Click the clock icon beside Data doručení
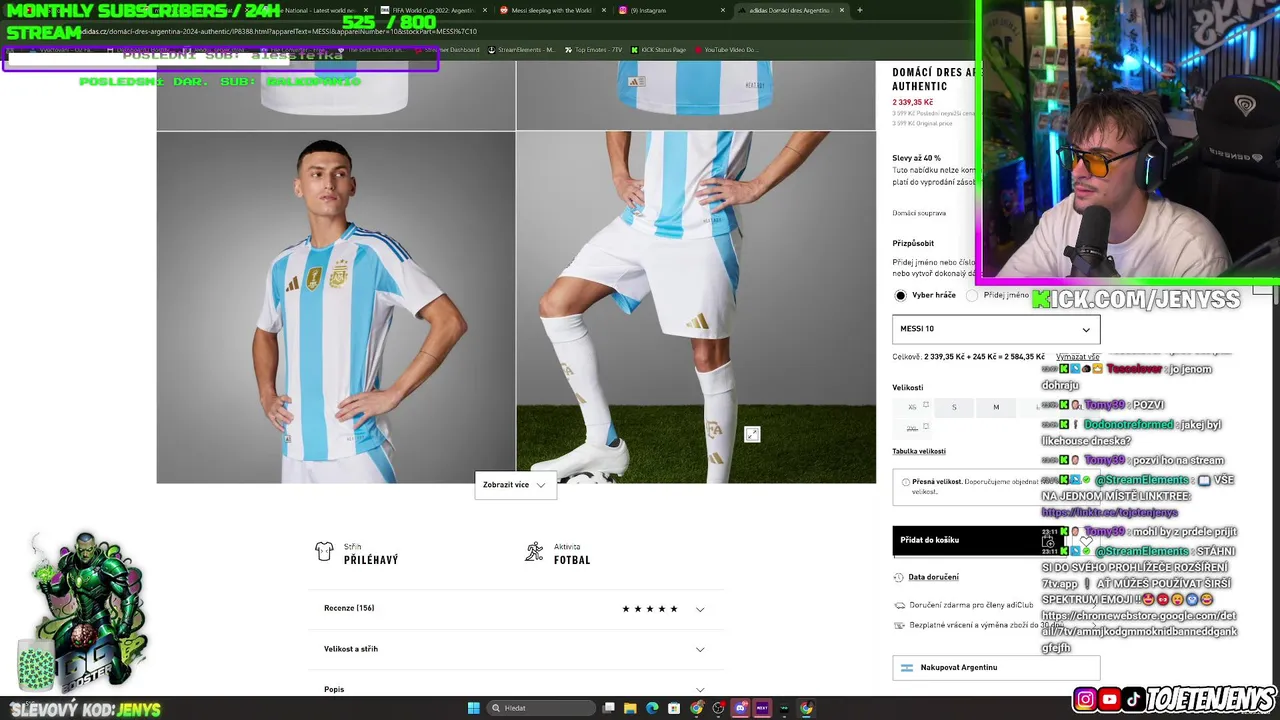 click(899, 577)
